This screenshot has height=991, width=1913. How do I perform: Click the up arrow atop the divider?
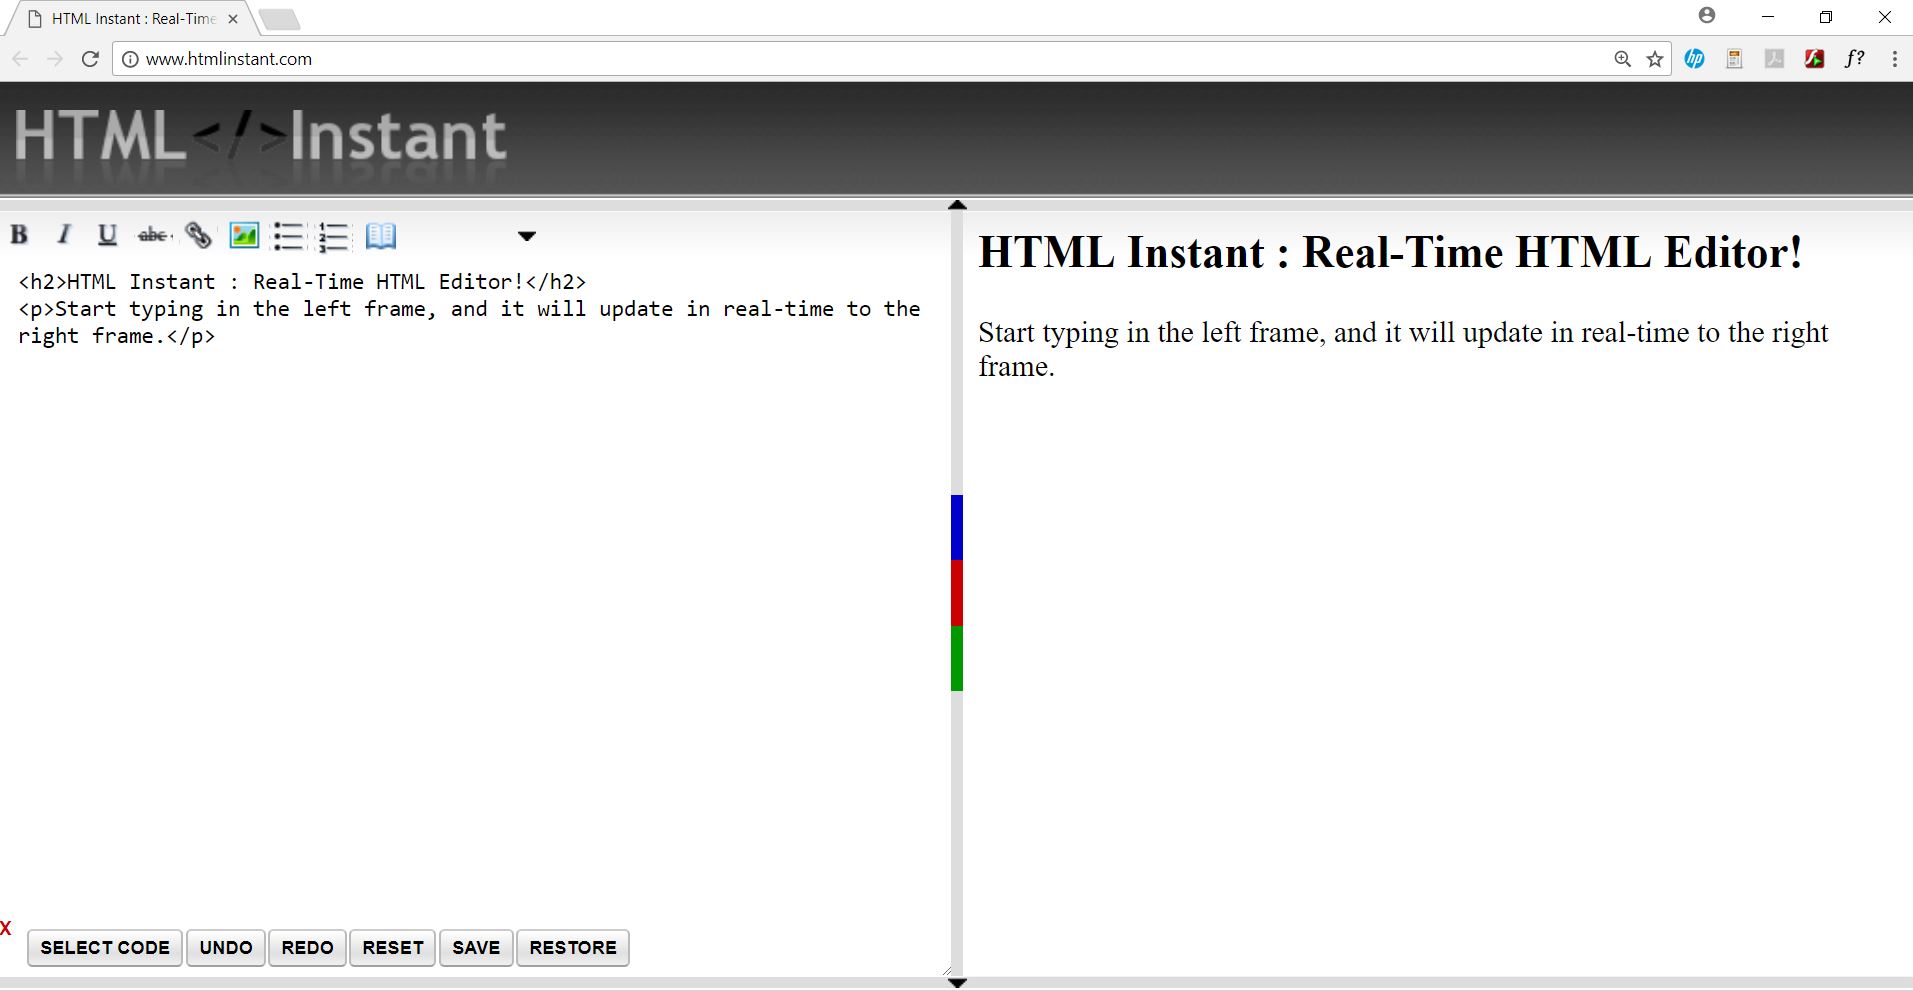(957, 205)
